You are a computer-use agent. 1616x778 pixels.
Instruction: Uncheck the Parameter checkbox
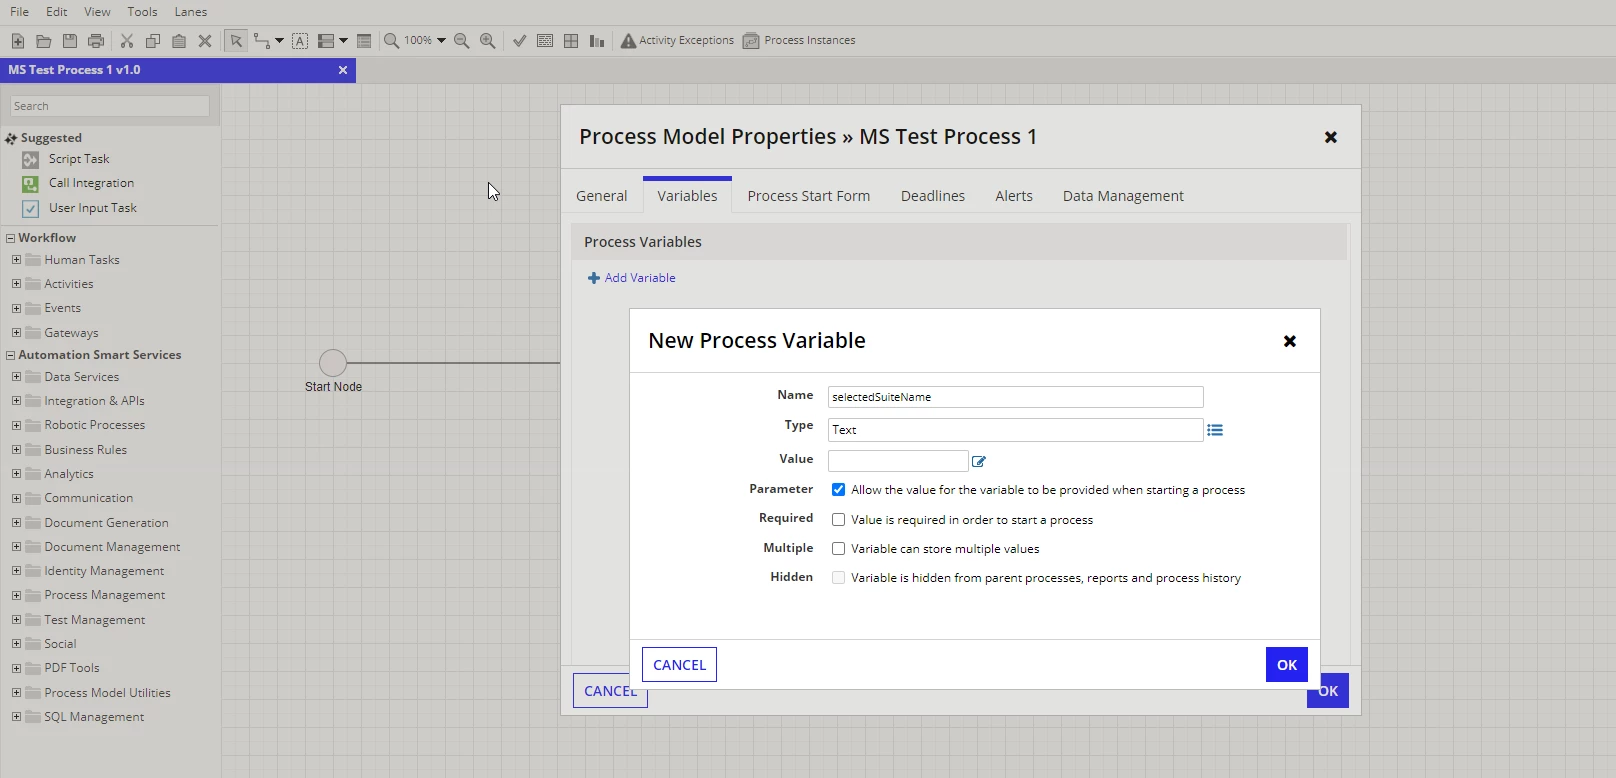tap(838, 490)
